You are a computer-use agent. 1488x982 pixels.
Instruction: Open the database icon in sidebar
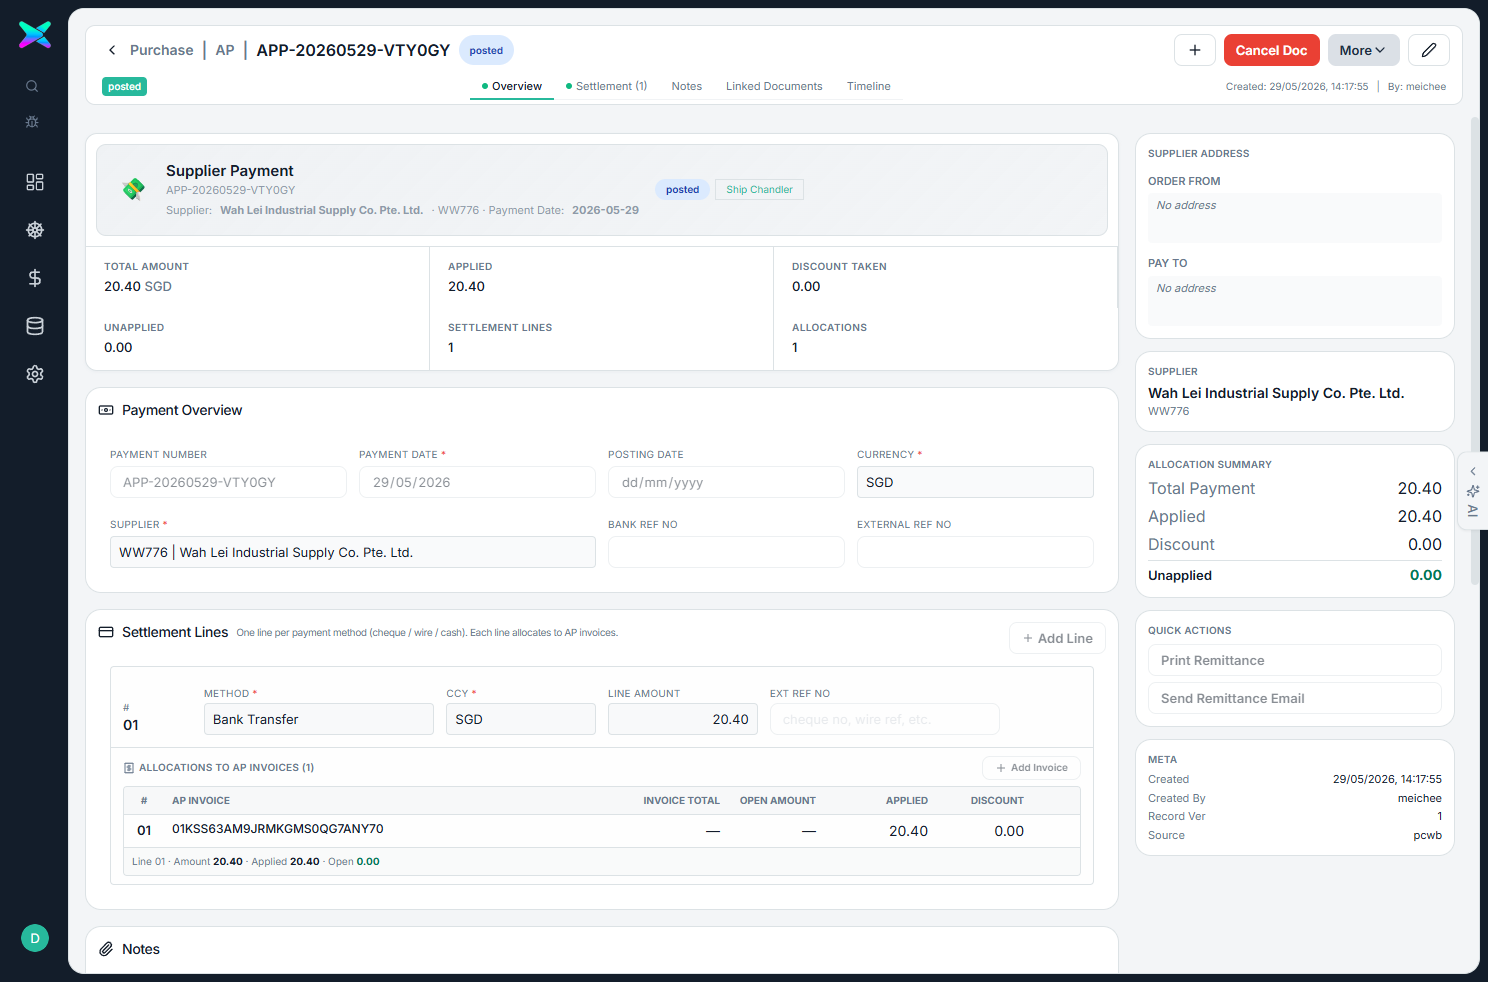pyautogui.click(x=35, y=326)
